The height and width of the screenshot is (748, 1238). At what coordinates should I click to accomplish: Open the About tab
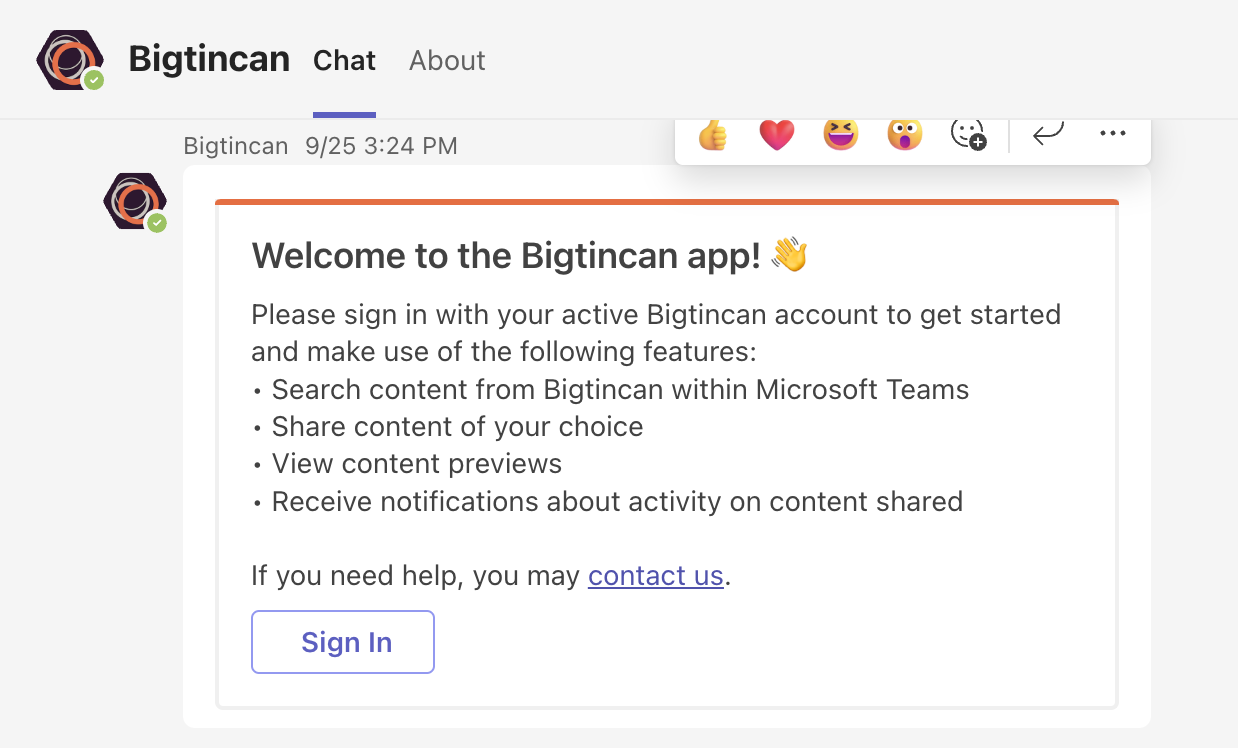coord(447,61)
